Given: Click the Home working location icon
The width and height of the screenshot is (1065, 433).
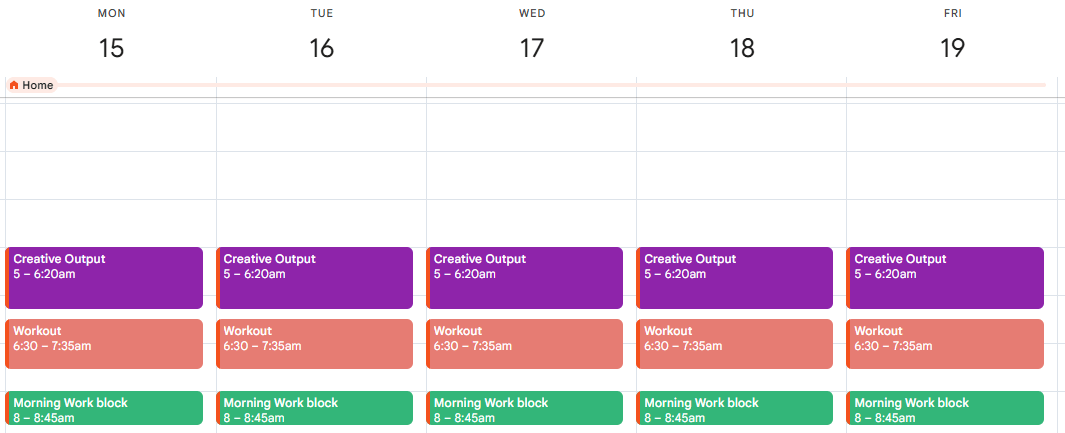Looking at the screenshot, I should tap(14, 86).
